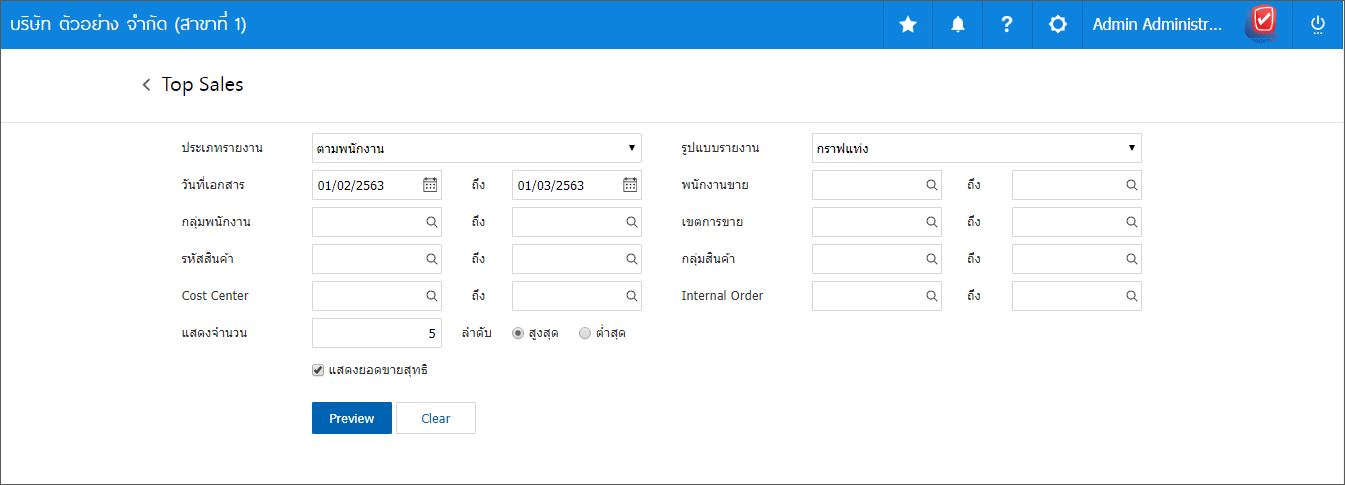Search in first กลุ่มพนักงาน field magnifier

point(431,222)
